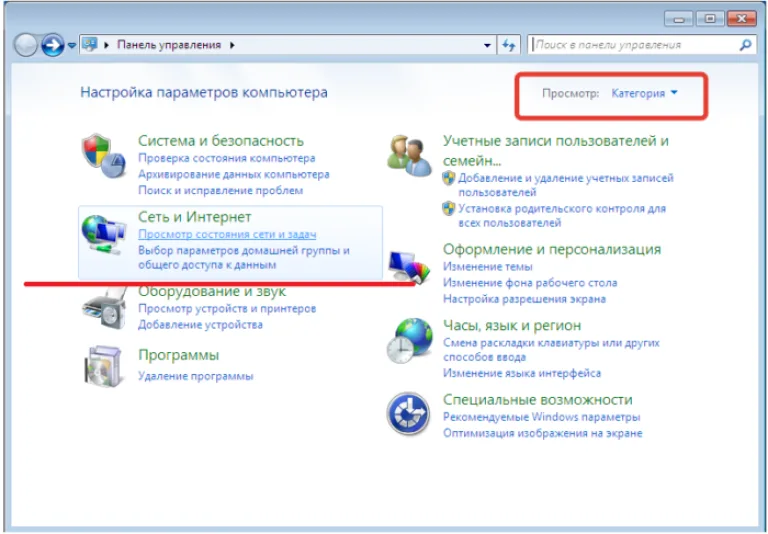Expand the Категория view dropdown

pos(644,93)
